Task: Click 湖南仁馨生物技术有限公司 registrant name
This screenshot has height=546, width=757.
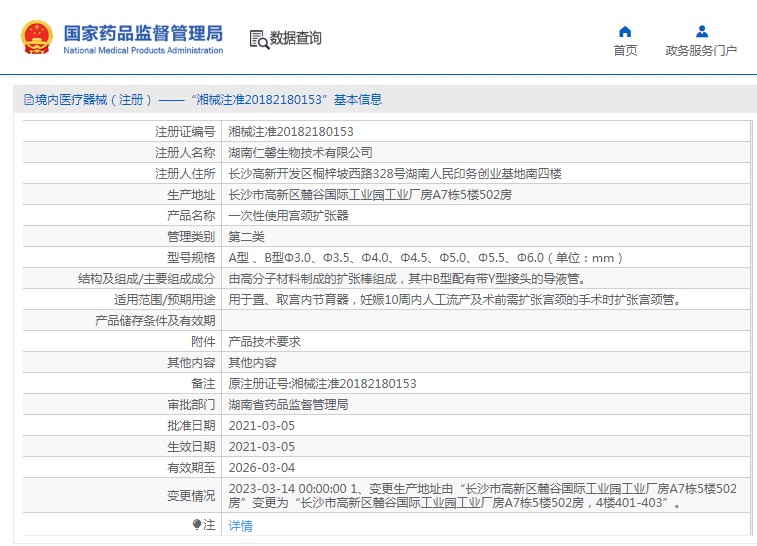Action: click(x=300, y=153)
